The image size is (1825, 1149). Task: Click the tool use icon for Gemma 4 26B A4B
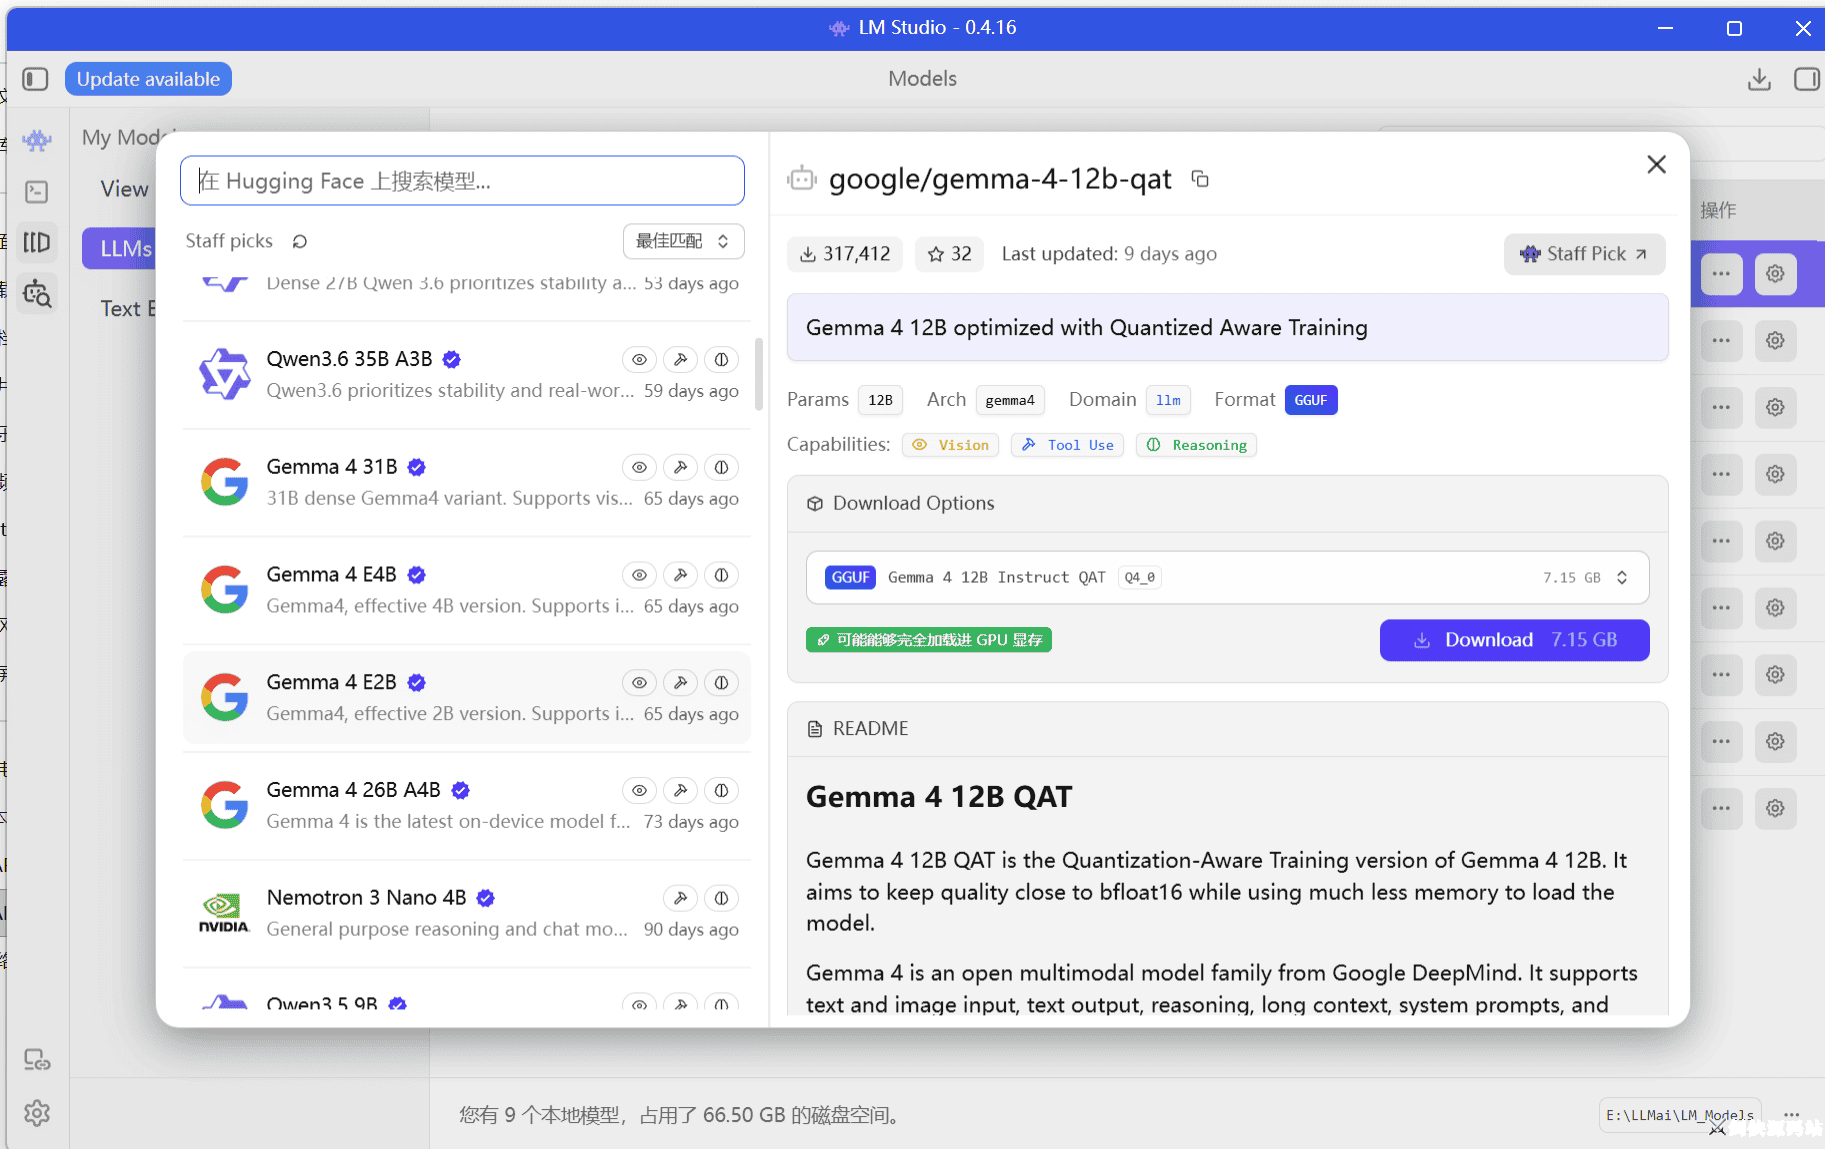(680, 790)
